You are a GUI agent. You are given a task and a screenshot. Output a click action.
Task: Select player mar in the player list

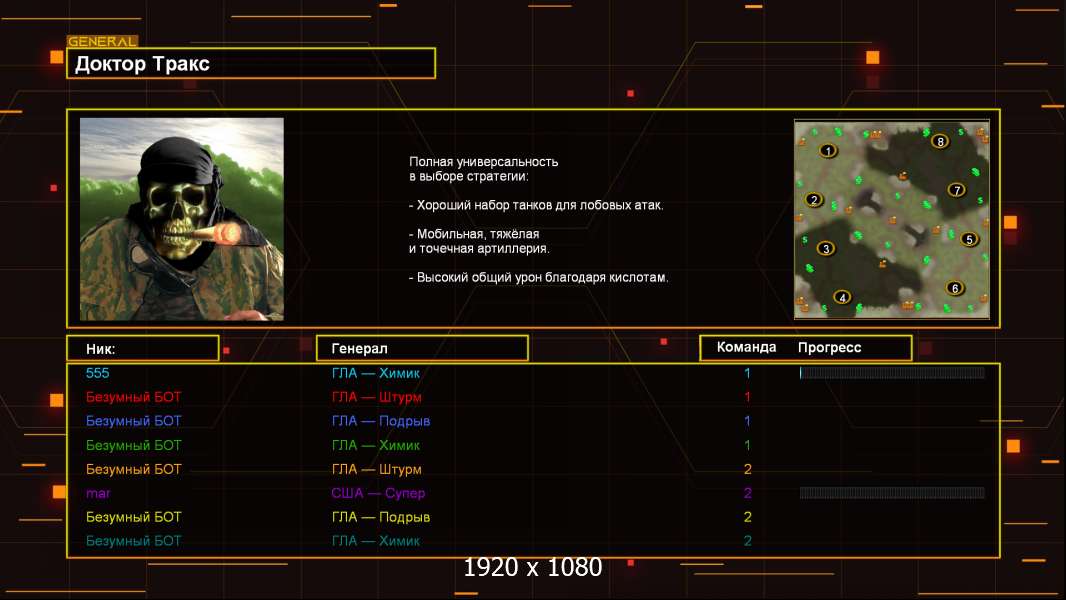(98, 493)
